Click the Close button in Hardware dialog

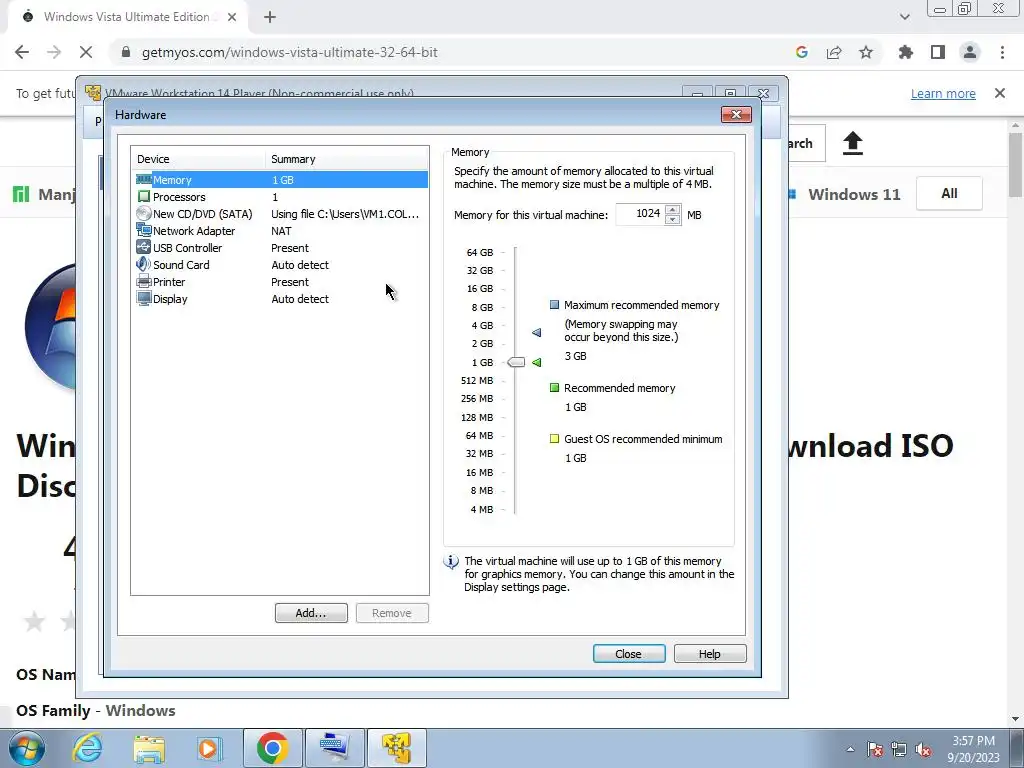coord(629,654)
